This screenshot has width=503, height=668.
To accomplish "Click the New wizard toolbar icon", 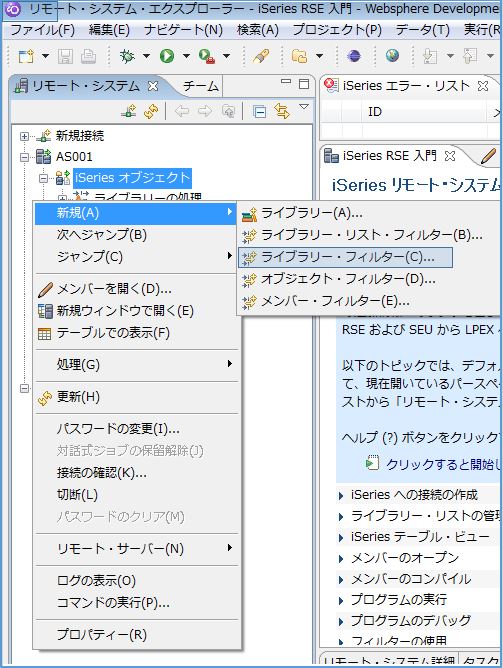I will (x=26, y=56).
